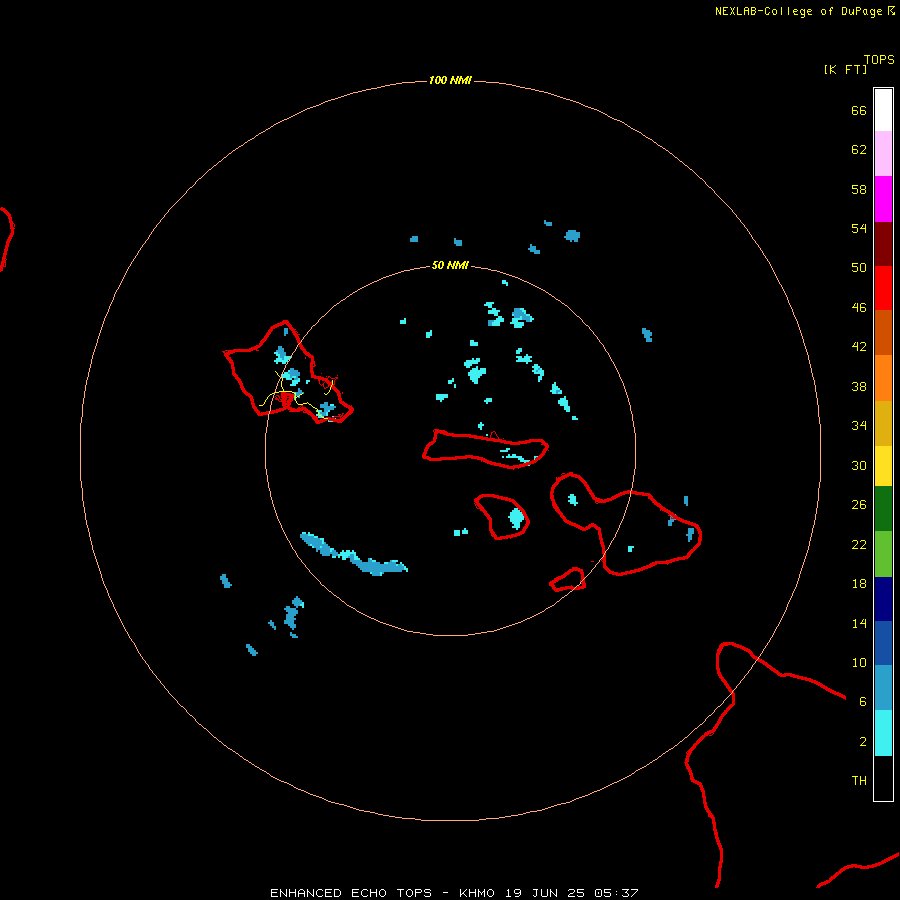
Task: Click the '30' scale value
Action: [859, 465]
